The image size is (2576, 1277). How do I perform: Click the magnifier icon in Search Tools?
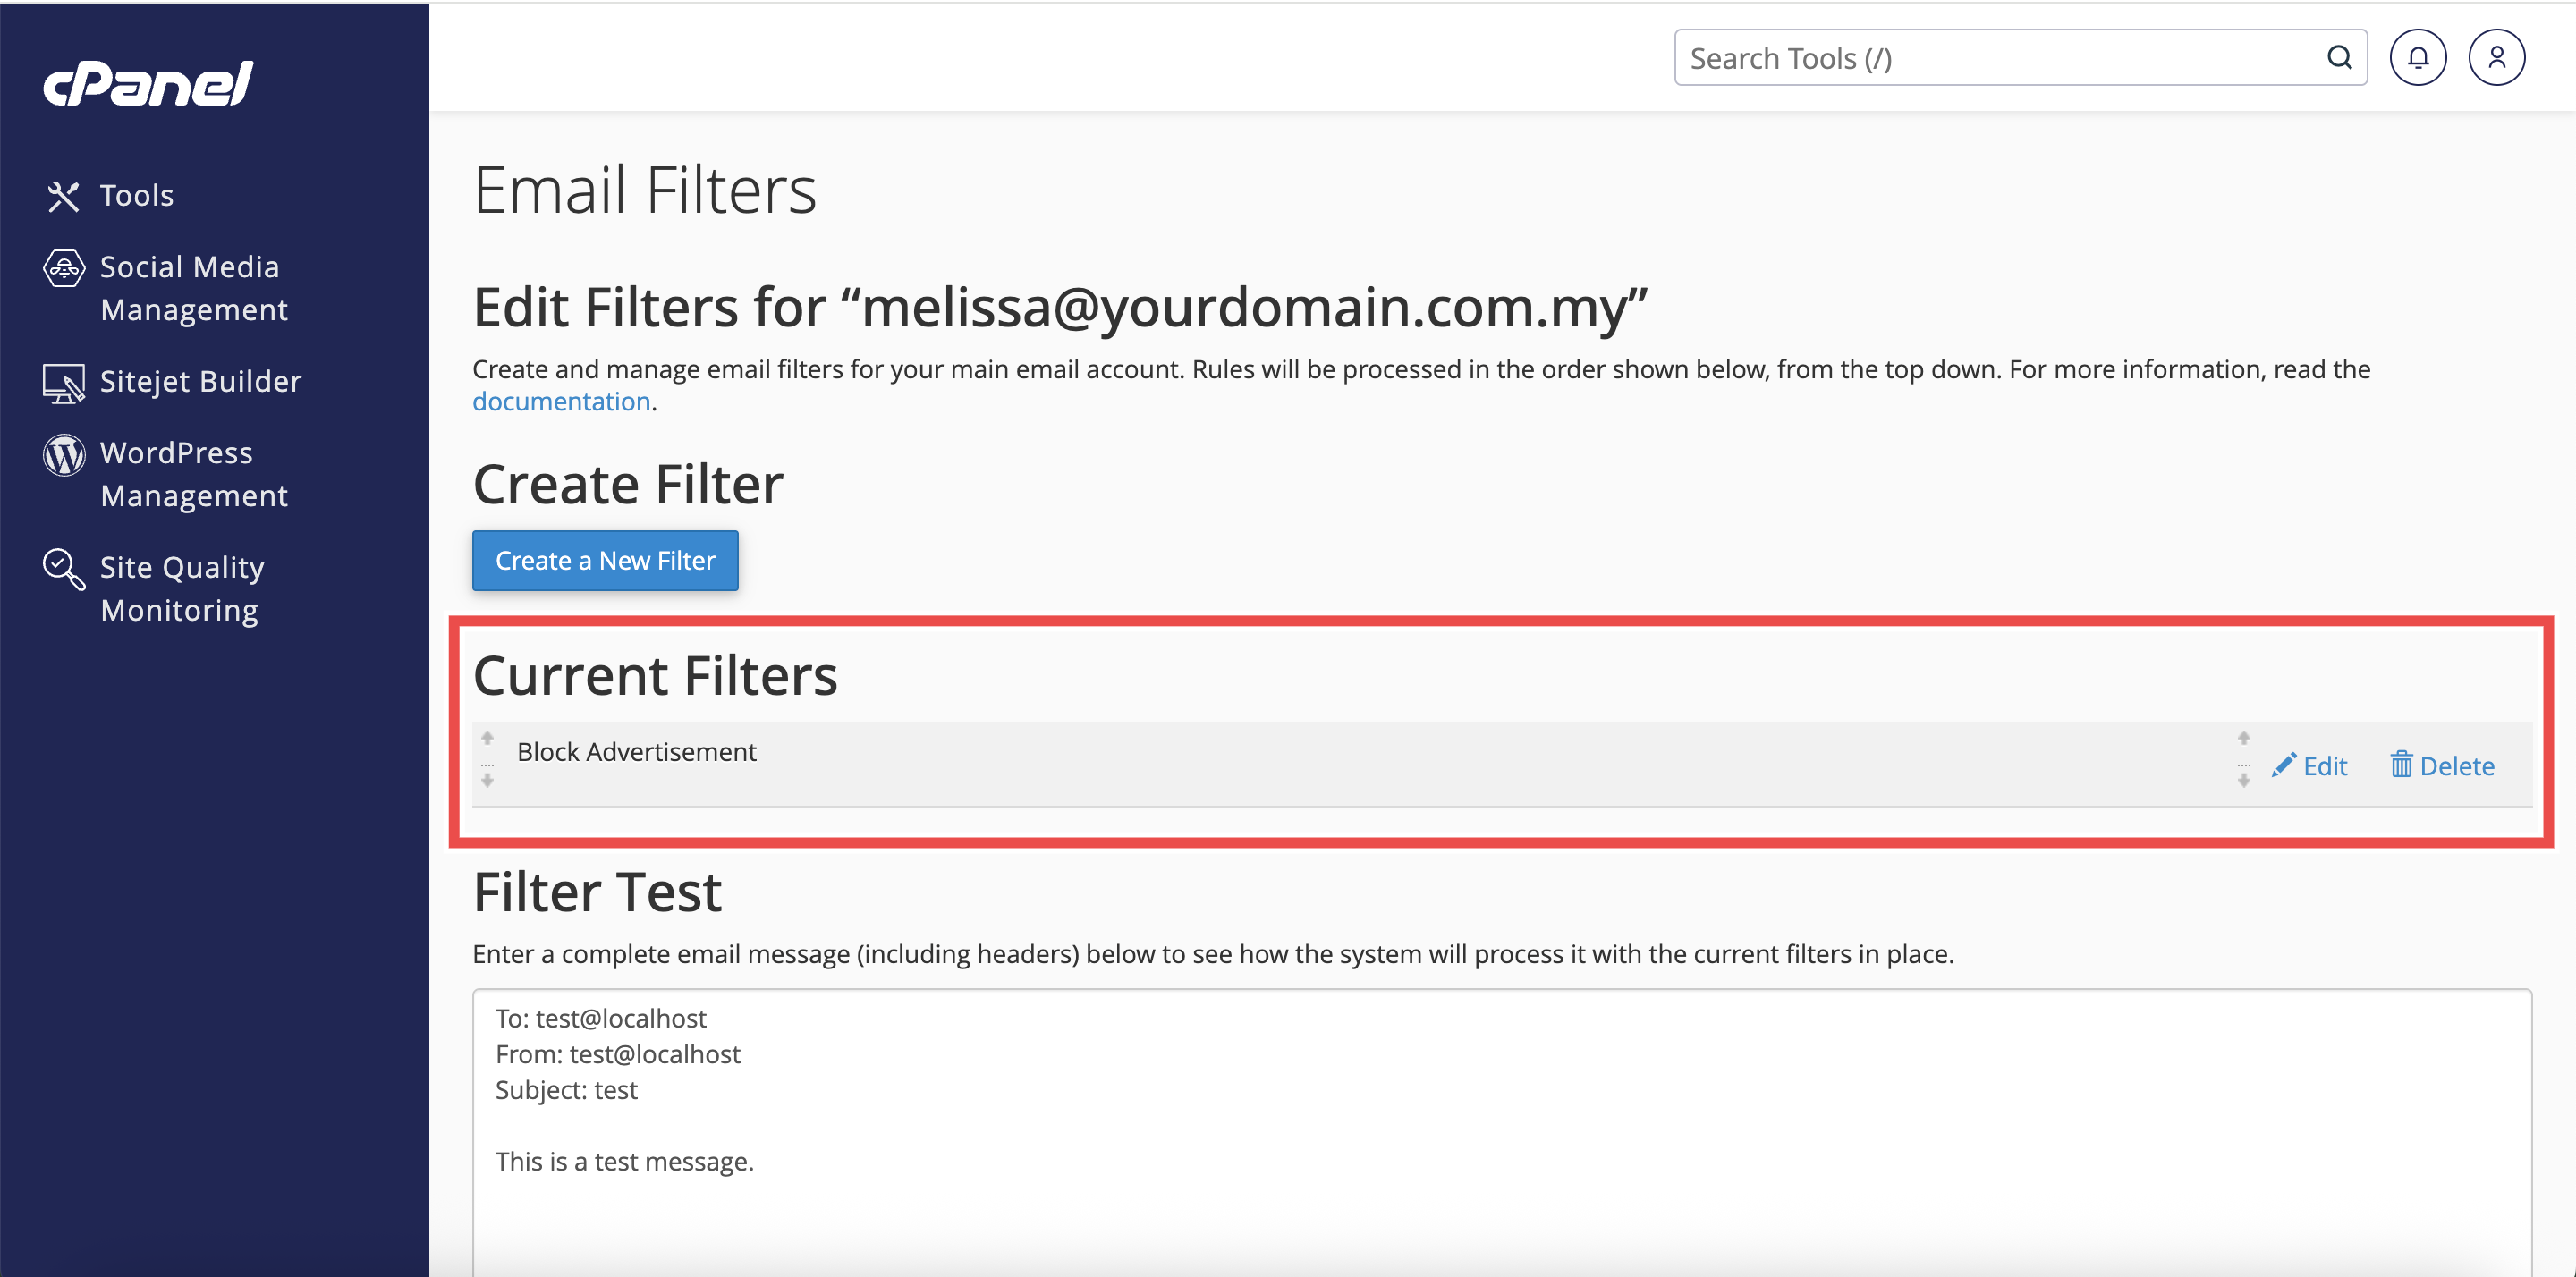tap(2339, 58)
